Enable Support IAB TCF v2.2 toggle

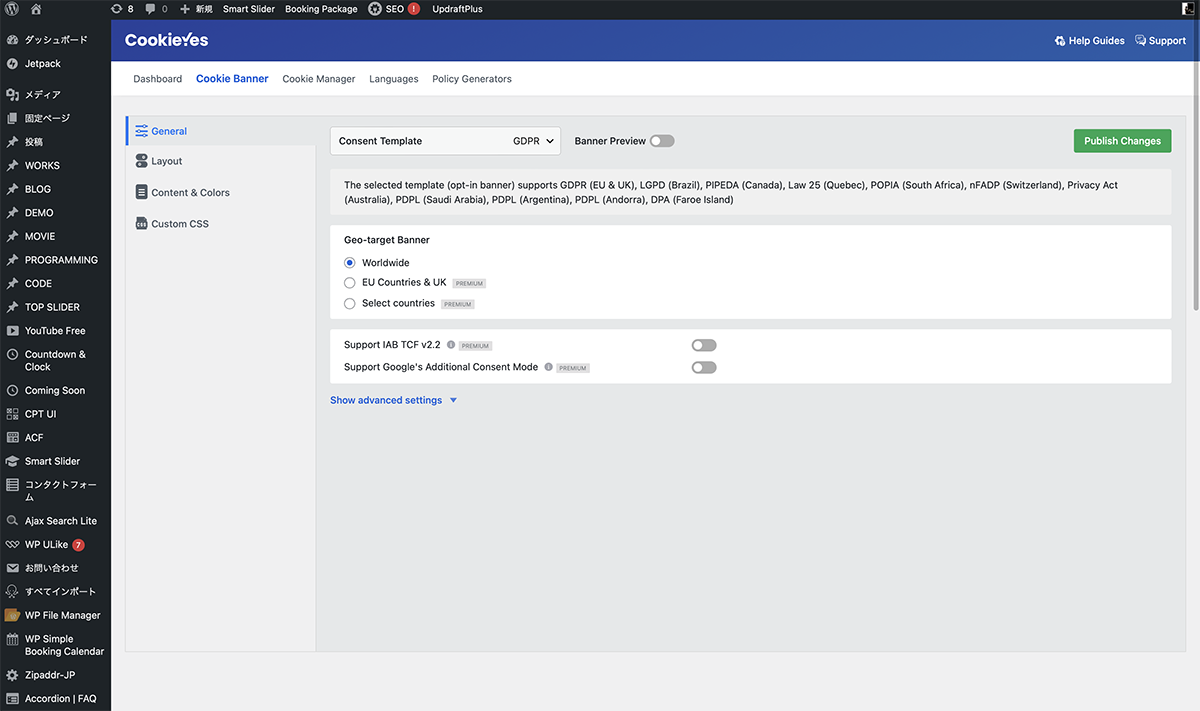(703, 345)
